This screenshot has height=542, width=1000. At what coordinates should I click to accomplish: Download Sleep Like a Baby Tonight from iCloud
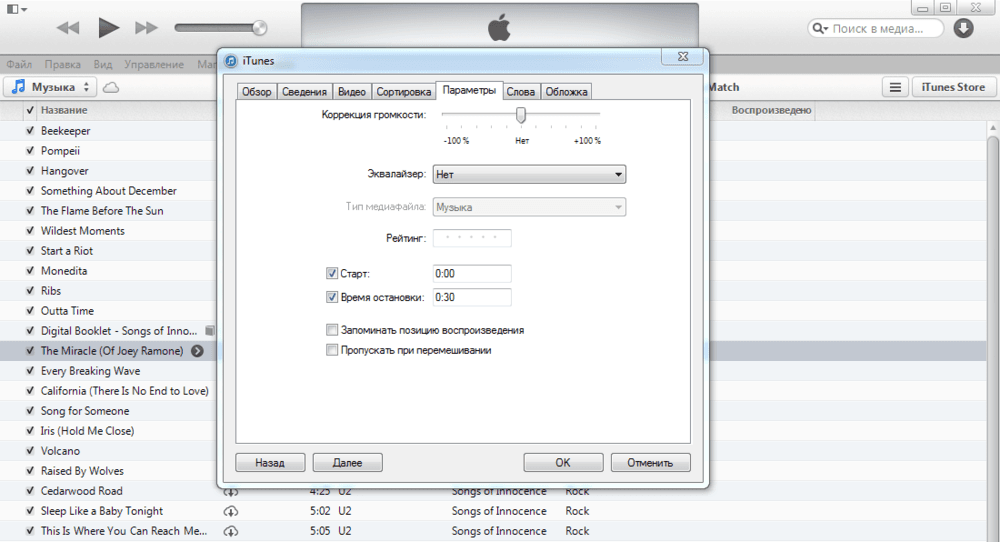(231, 511)
